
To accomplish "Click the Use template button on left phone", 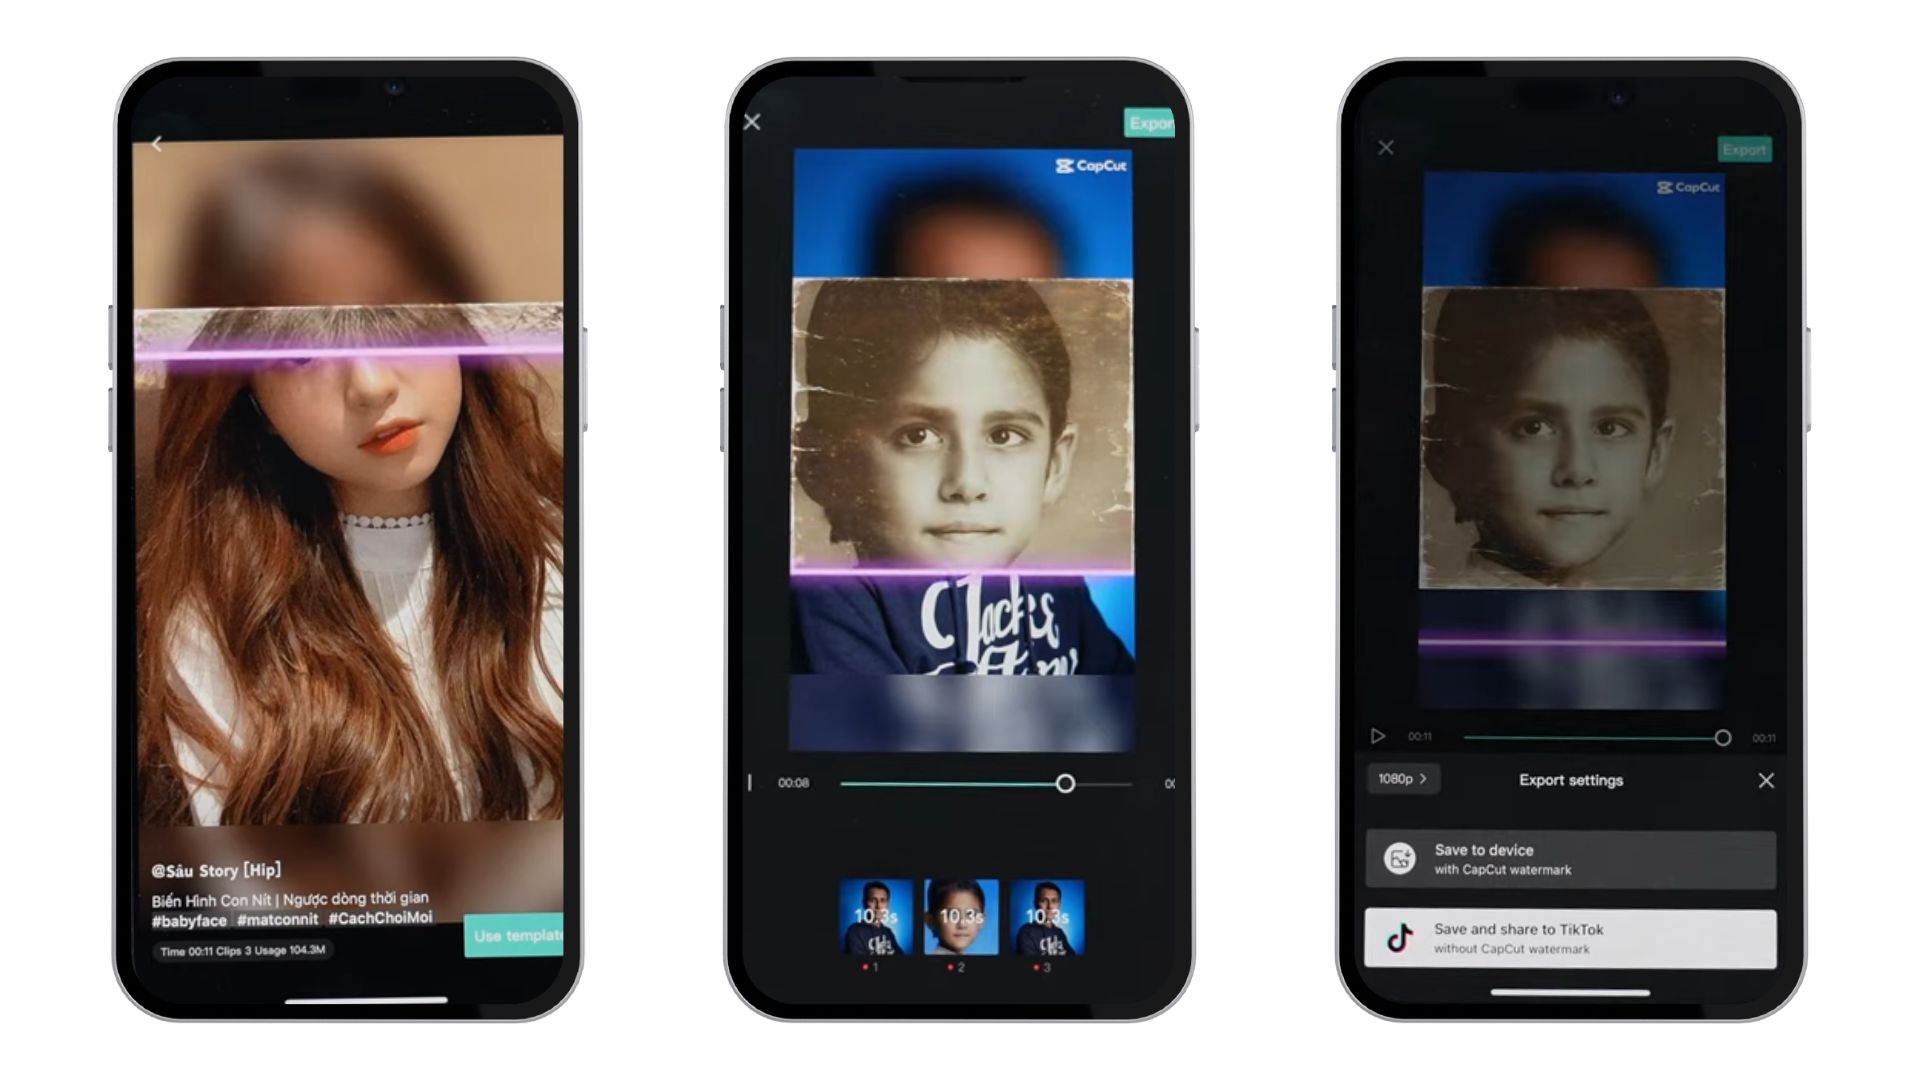I will tap(516, 935).
